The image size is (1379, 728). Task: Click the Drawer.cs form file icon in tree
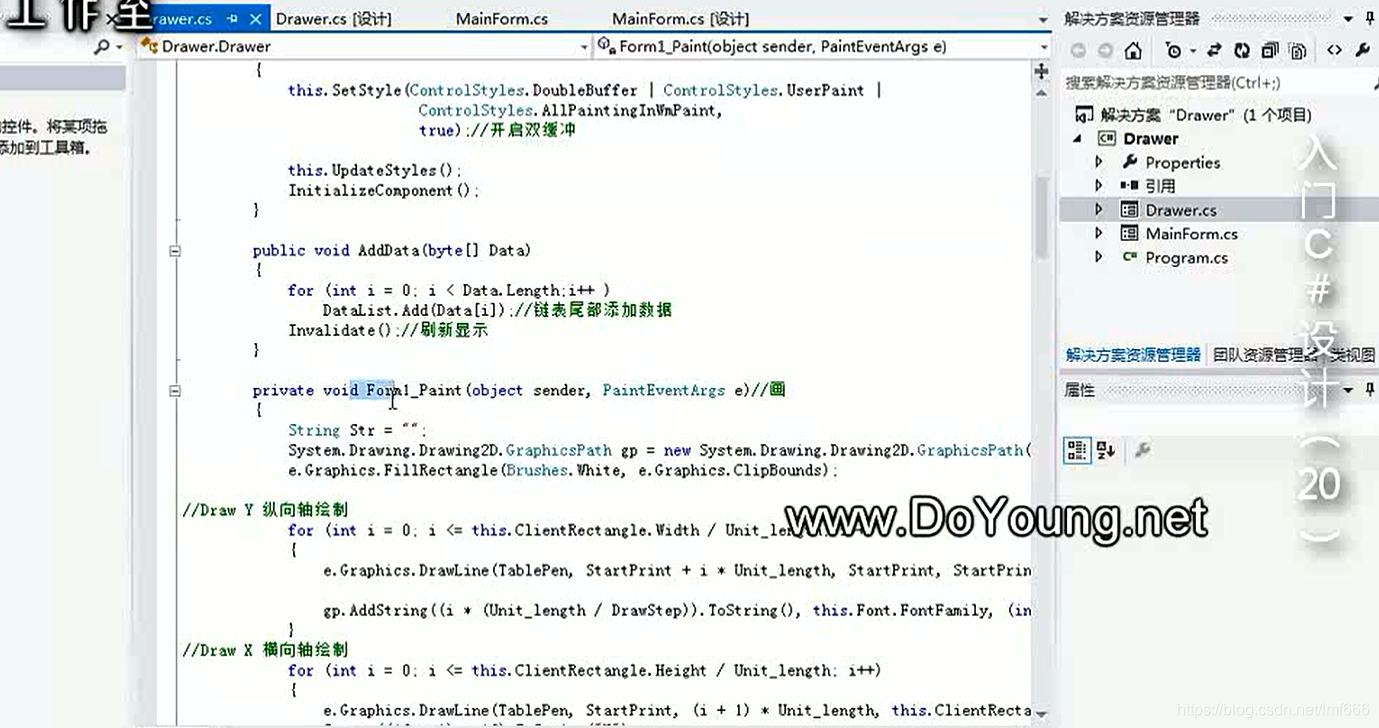pos(1129,210)
